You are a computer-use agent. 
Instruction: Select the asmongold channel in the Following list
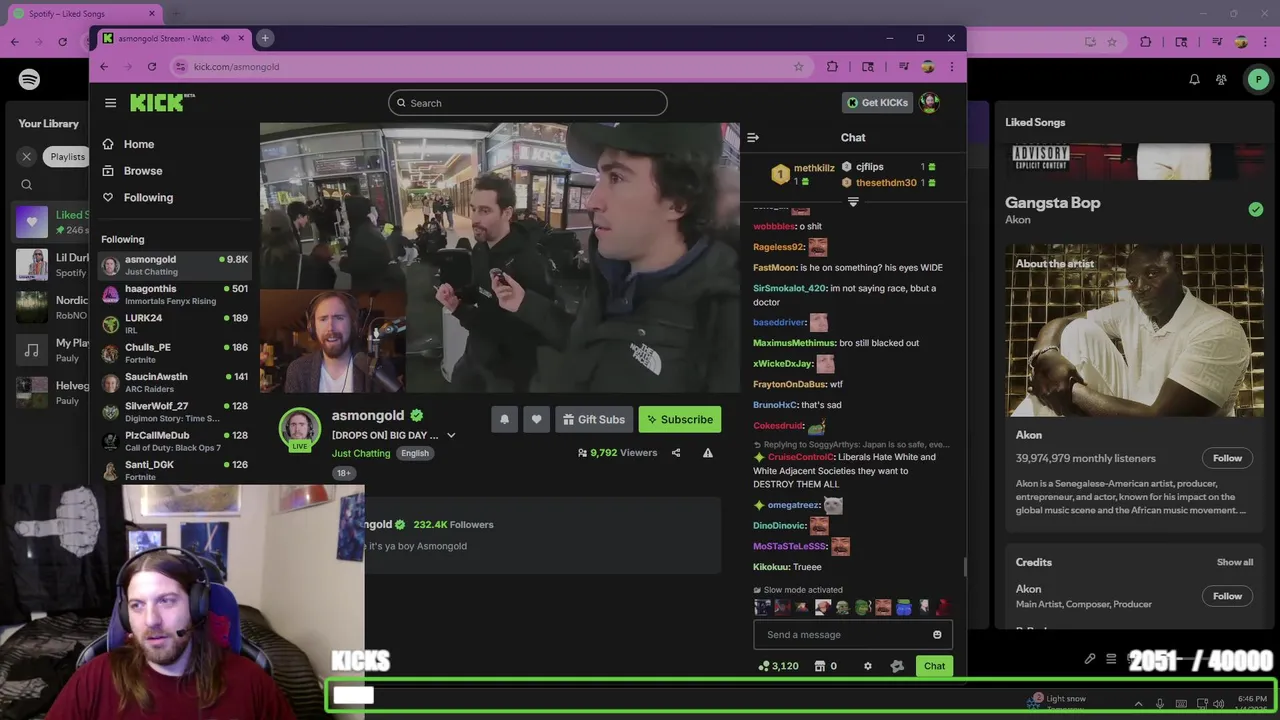pyautogui.click(x=174, y=265)
